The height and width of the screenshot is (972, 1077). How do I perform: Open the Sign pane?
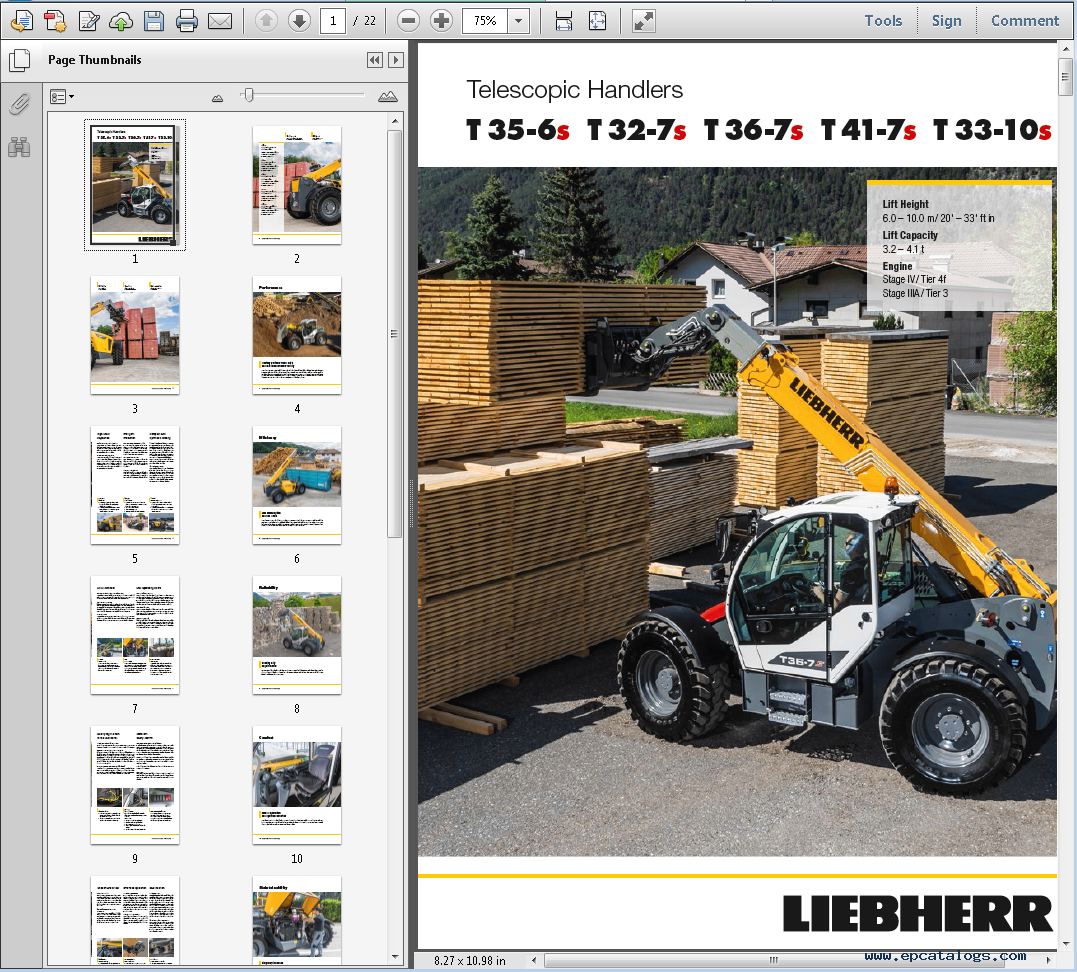946,21
